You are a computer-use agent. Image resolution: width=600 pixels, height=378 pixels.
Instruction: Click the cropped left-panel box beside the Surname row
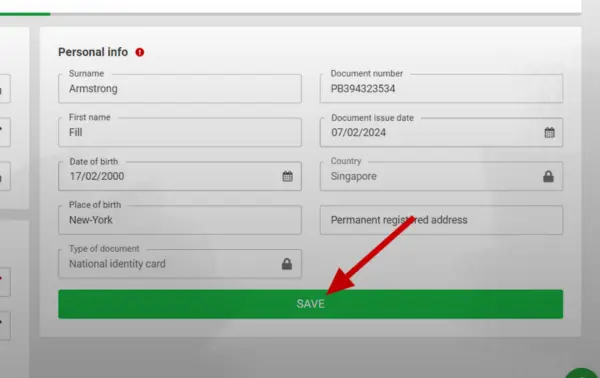pos(5,89)
